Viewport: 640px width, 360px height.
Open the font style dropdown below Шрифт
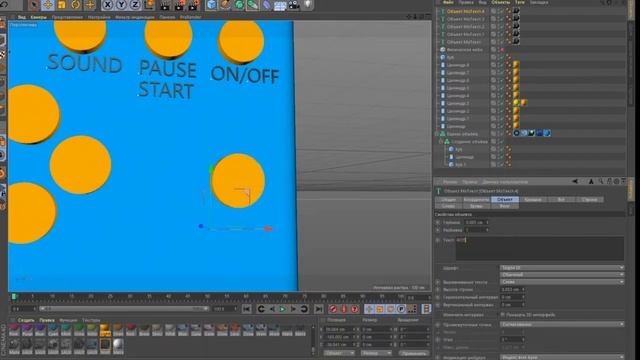562,275
